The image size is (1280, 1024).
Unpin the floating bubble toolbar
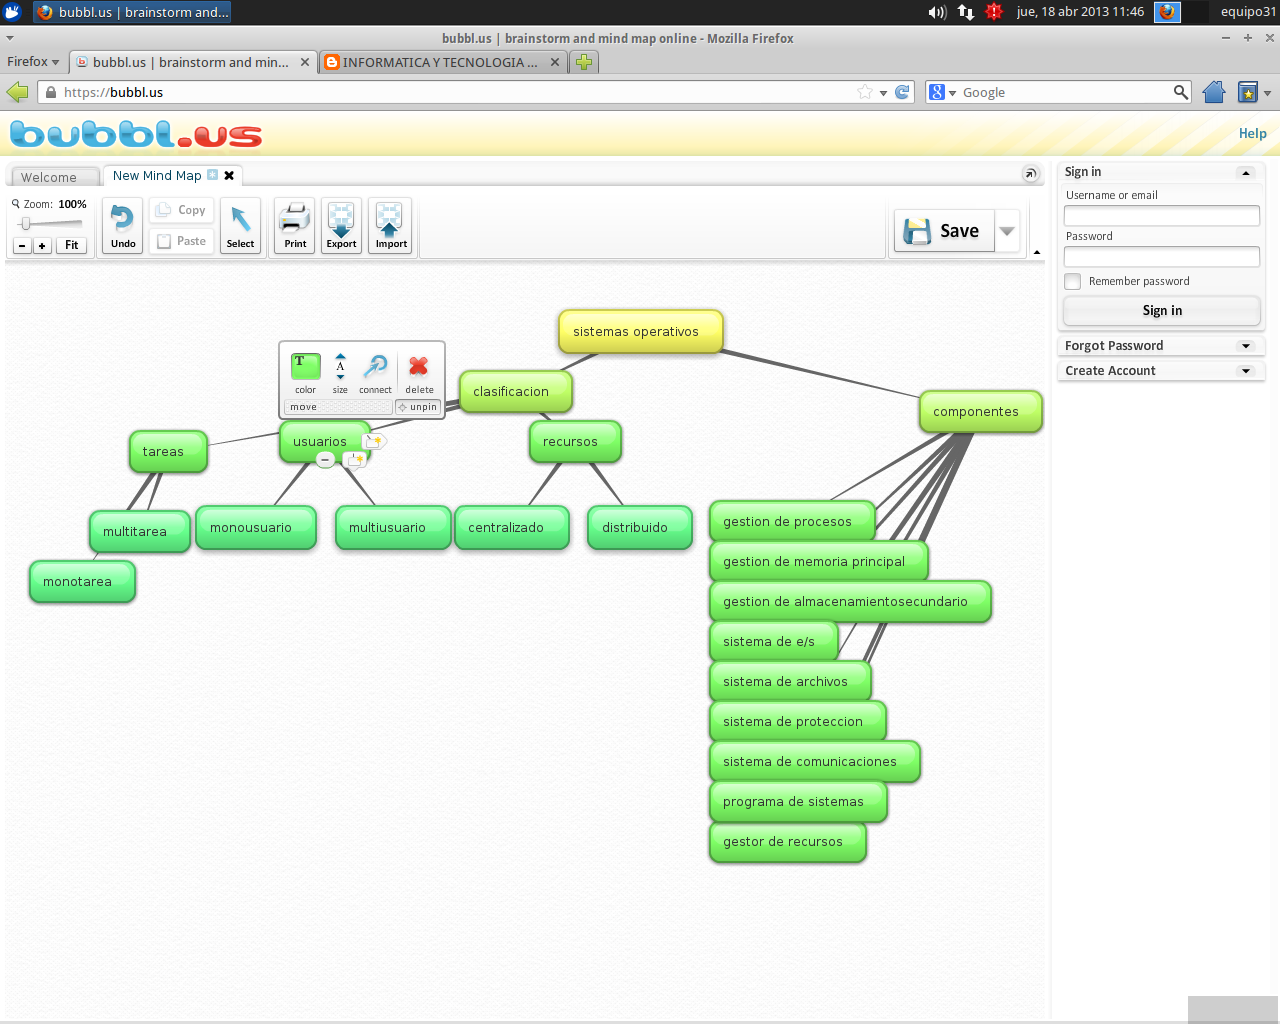pyautogui.click(x=418, y=406)
